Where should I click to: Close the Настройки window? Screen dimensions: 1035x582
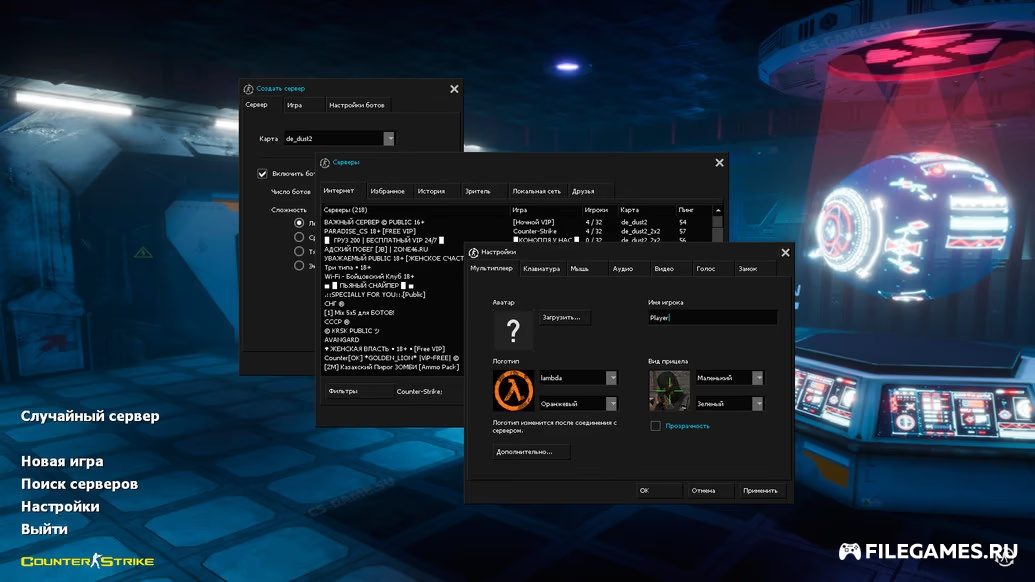coord(785,253)
